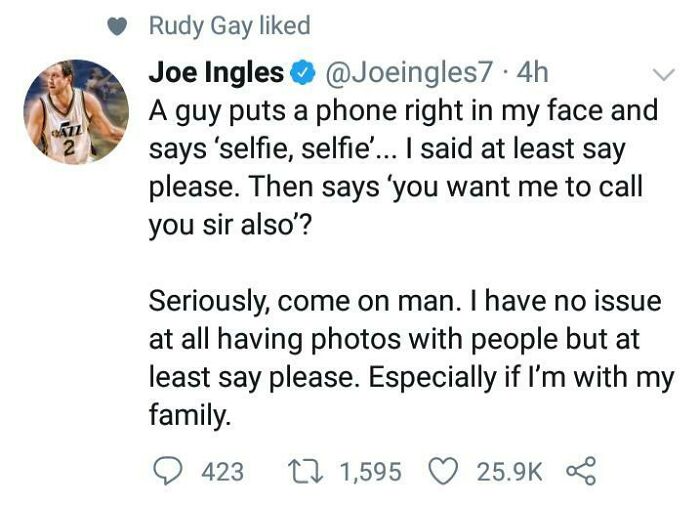This screenshot has width=700, height=505.
Task: Click the reply speech bubble icon
Action: (166, 469)
